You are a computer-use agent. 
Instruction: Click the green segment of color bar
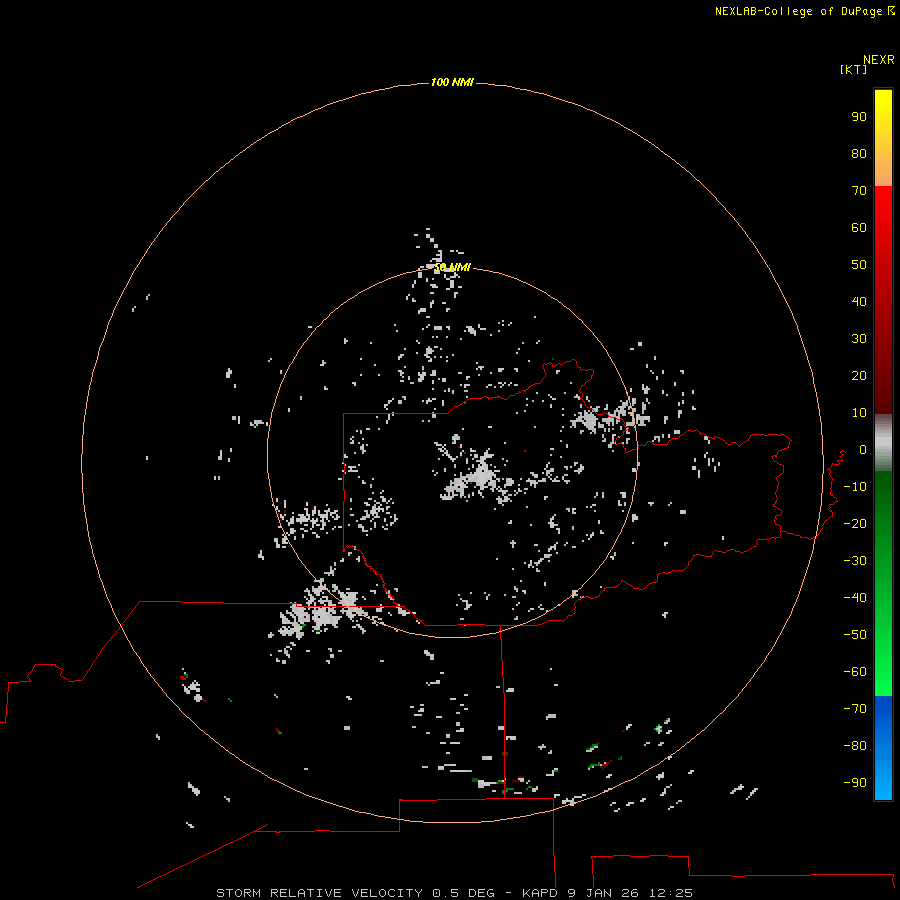pyautogui.click(x=883, y=583)
